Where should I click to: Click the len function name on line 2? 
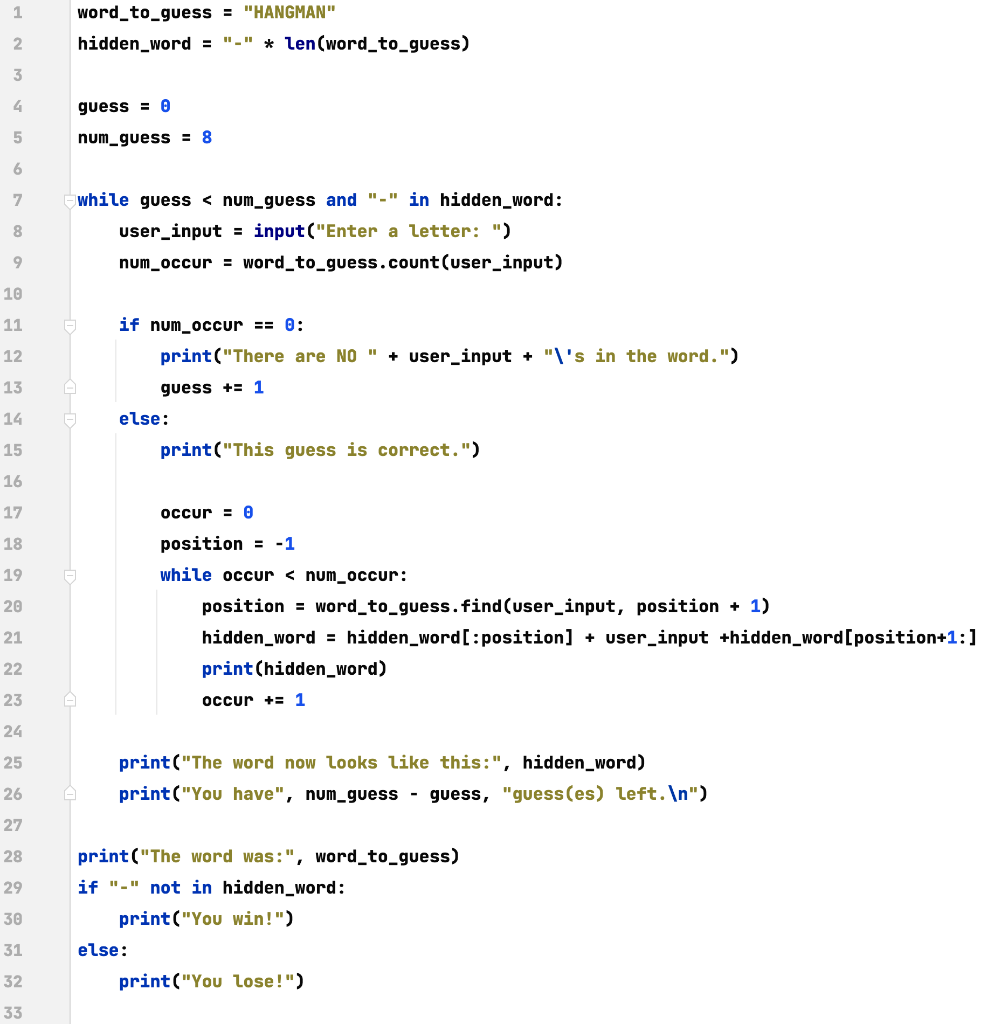(302, 43)
